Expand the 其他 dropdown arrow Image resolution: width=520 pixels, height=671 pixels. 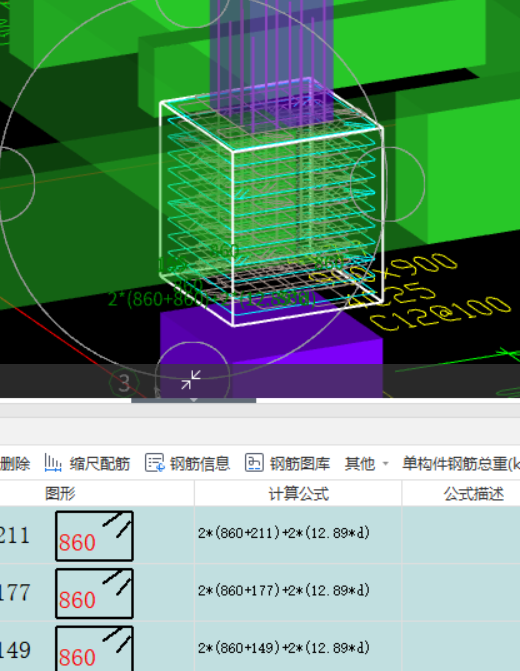click(x=385, y=464)
